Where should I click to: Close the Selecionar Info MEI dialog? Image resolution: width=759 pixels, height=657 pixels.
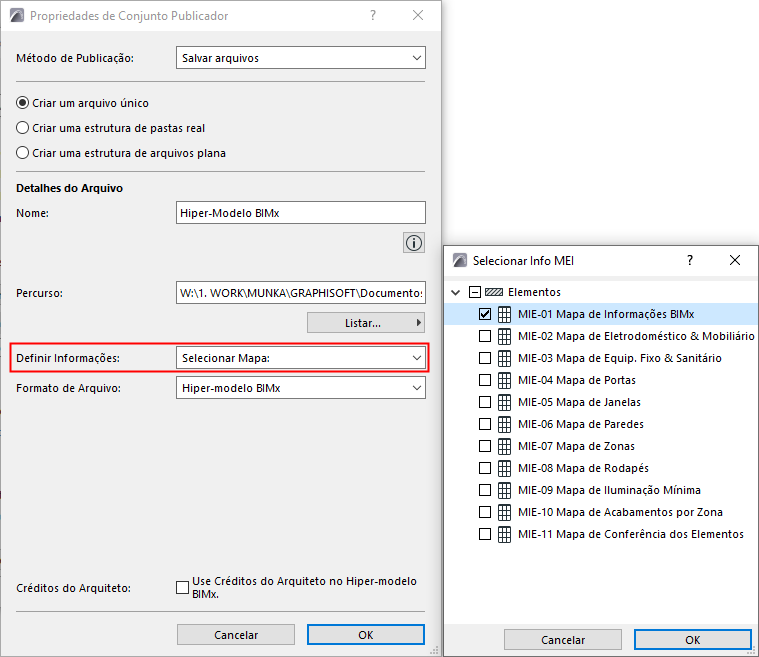coord(735,260)
